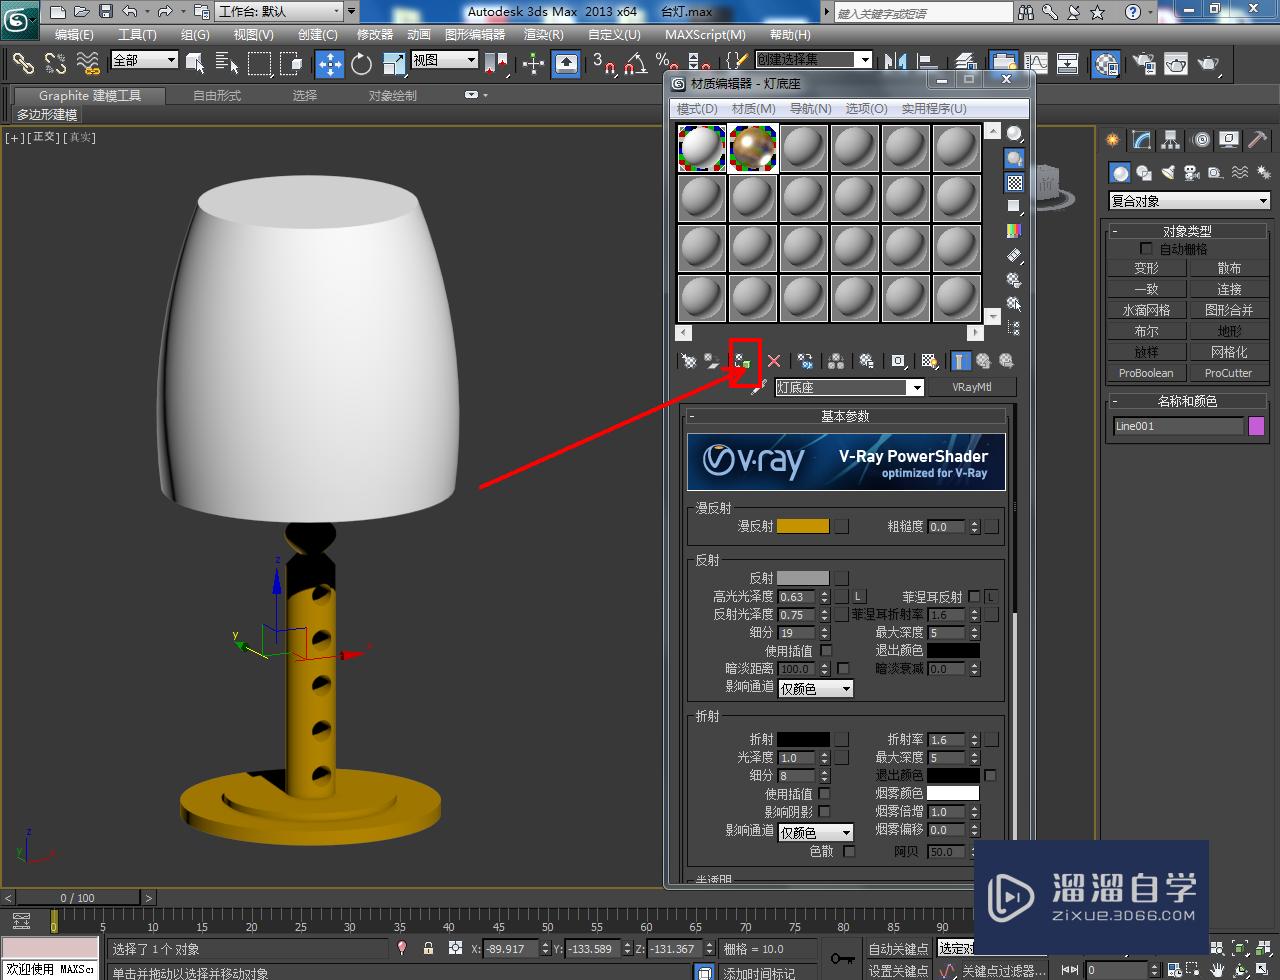The height and width of the screenshot is (980, 1280).
Task: Open the Utilities hammer panel icon
Action: click(x=1257, y=140)
